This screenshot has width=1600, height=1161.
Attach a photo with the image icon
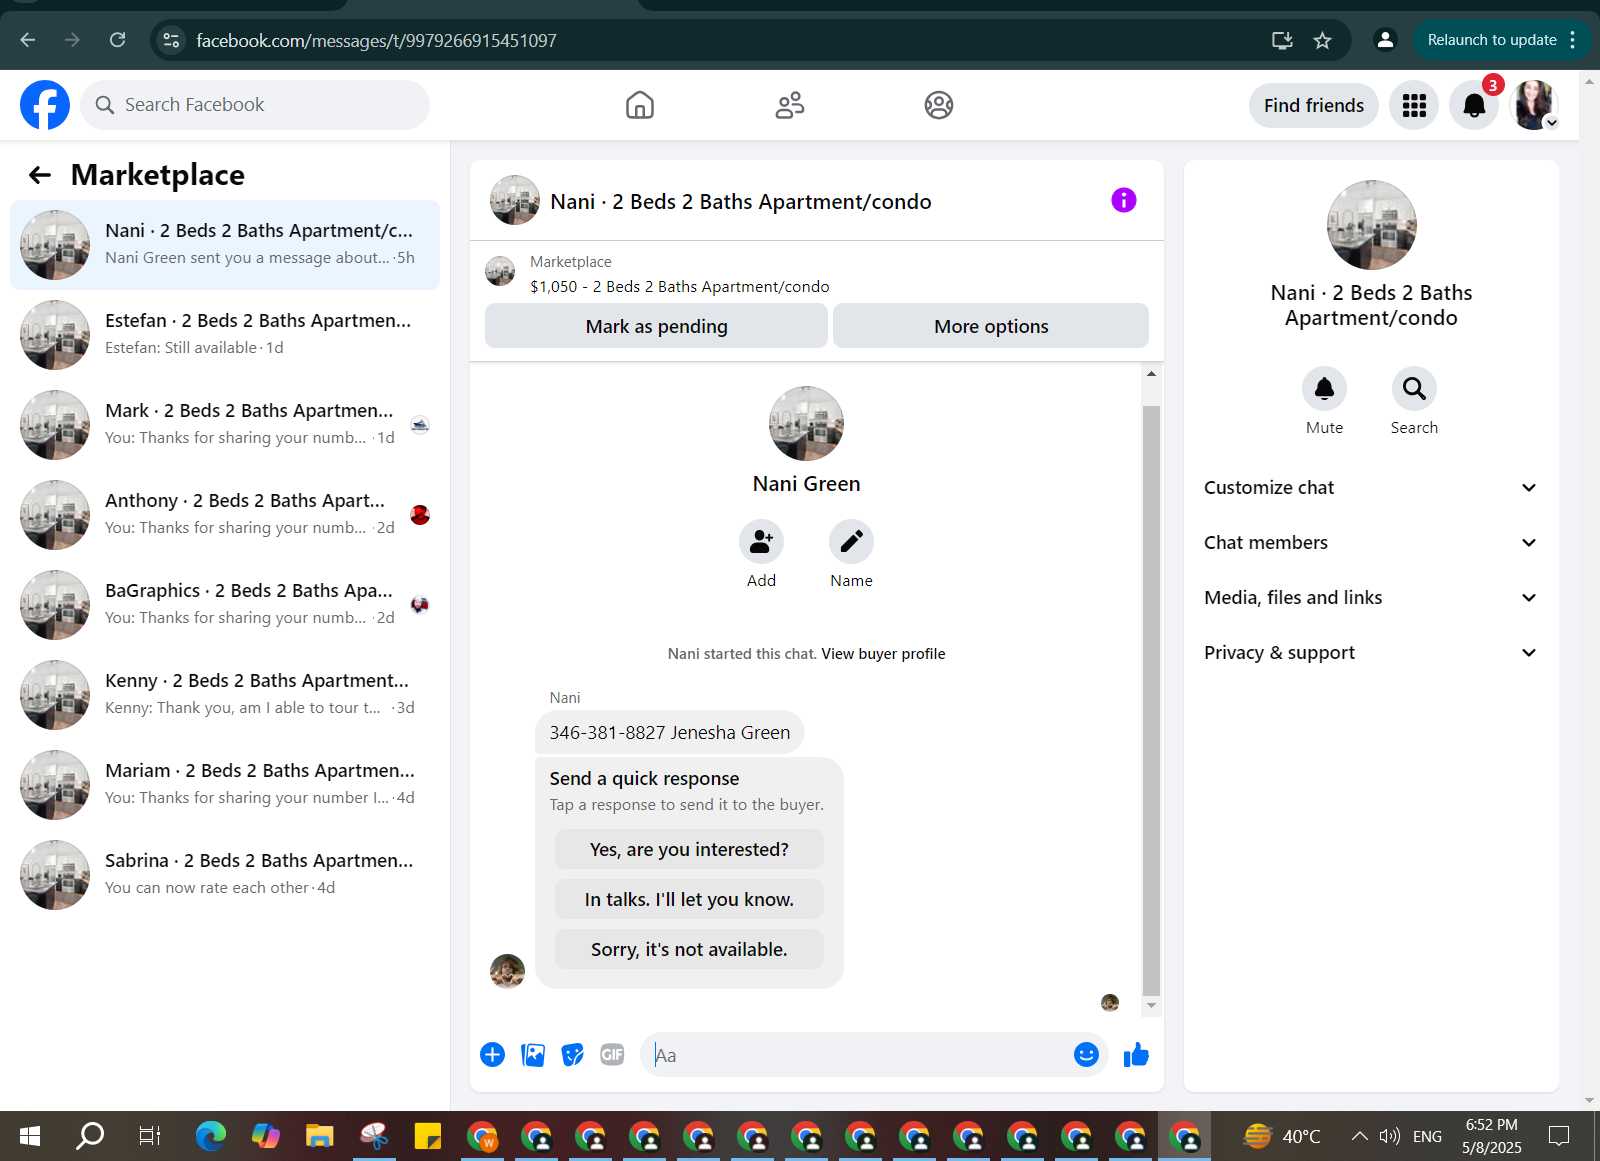533,1054
